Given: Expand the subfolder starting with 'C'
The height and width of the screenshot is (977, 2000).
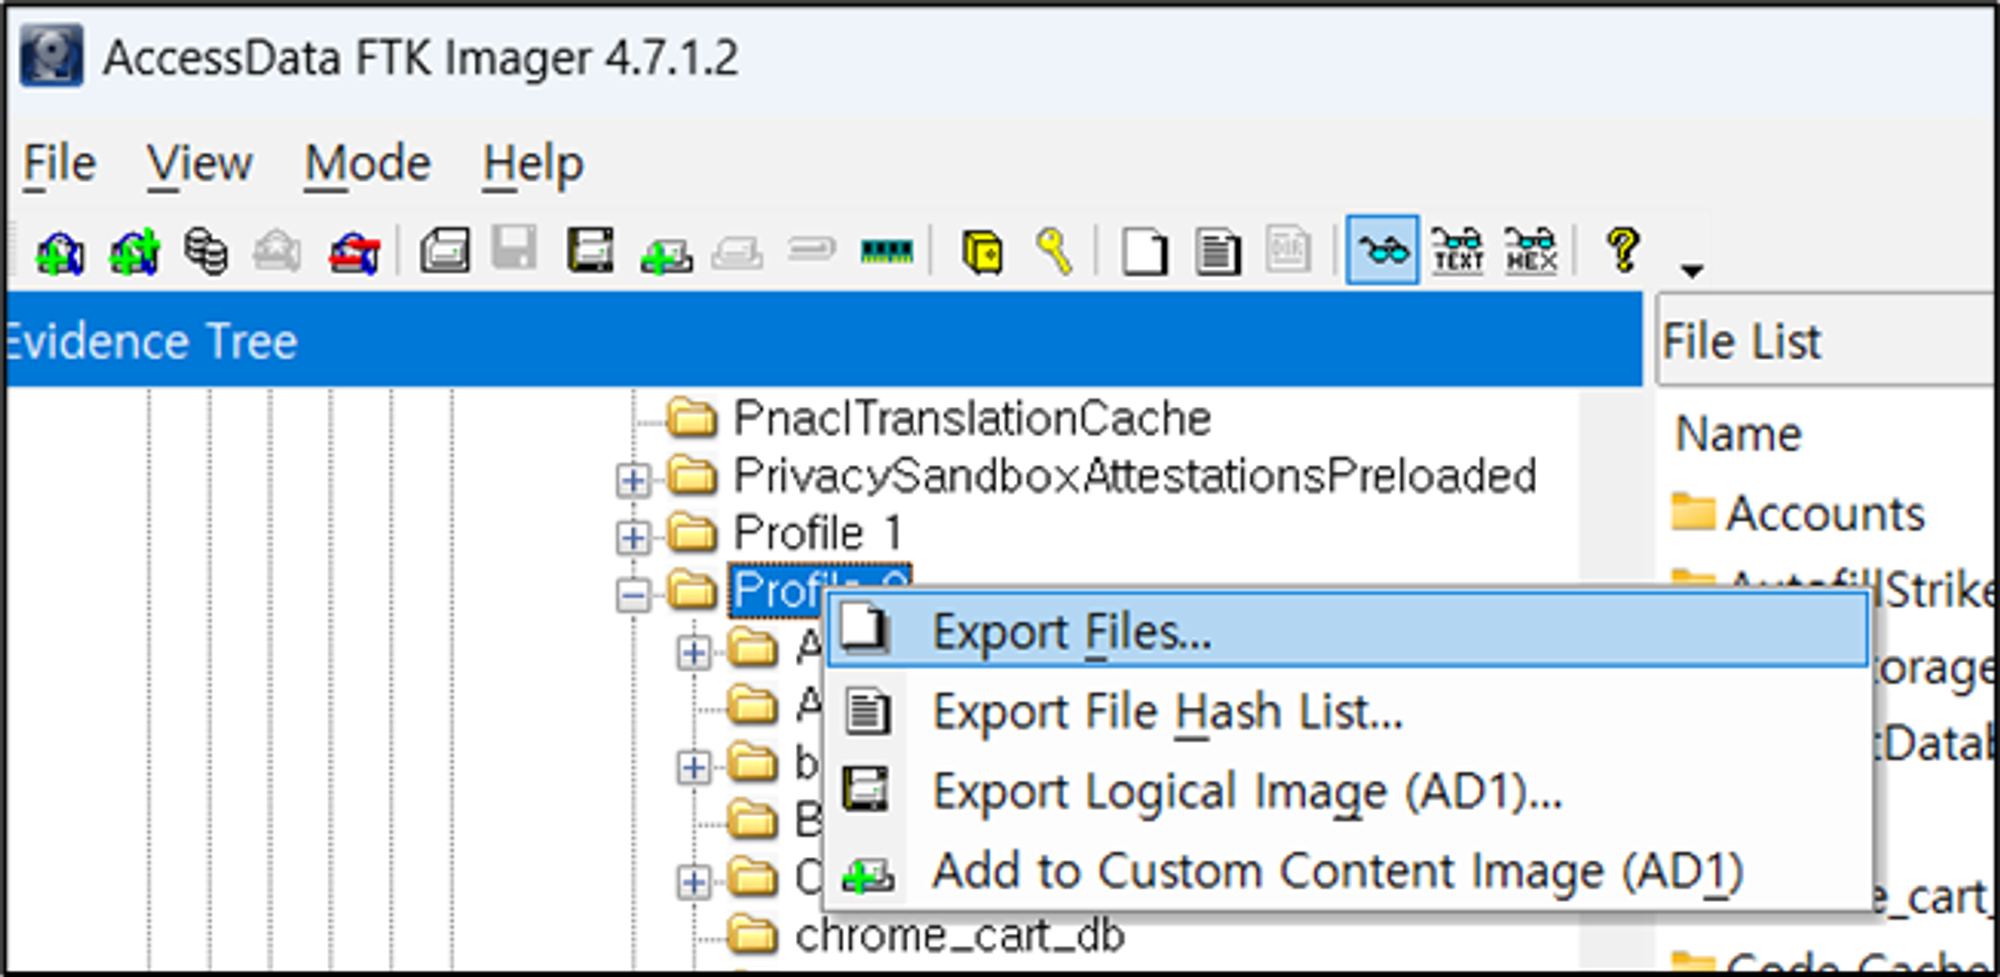Looking at the screenshot, I should pos(693,882).
